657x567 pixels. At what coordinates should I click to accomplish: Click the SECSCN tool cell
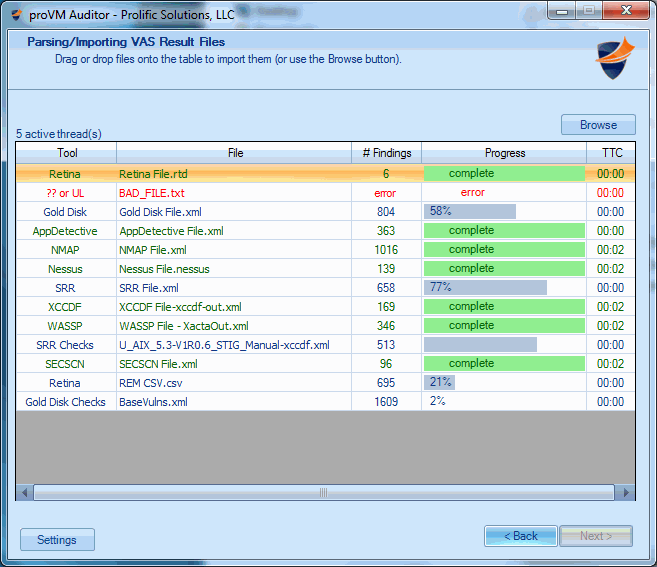(x=66, y=364)
